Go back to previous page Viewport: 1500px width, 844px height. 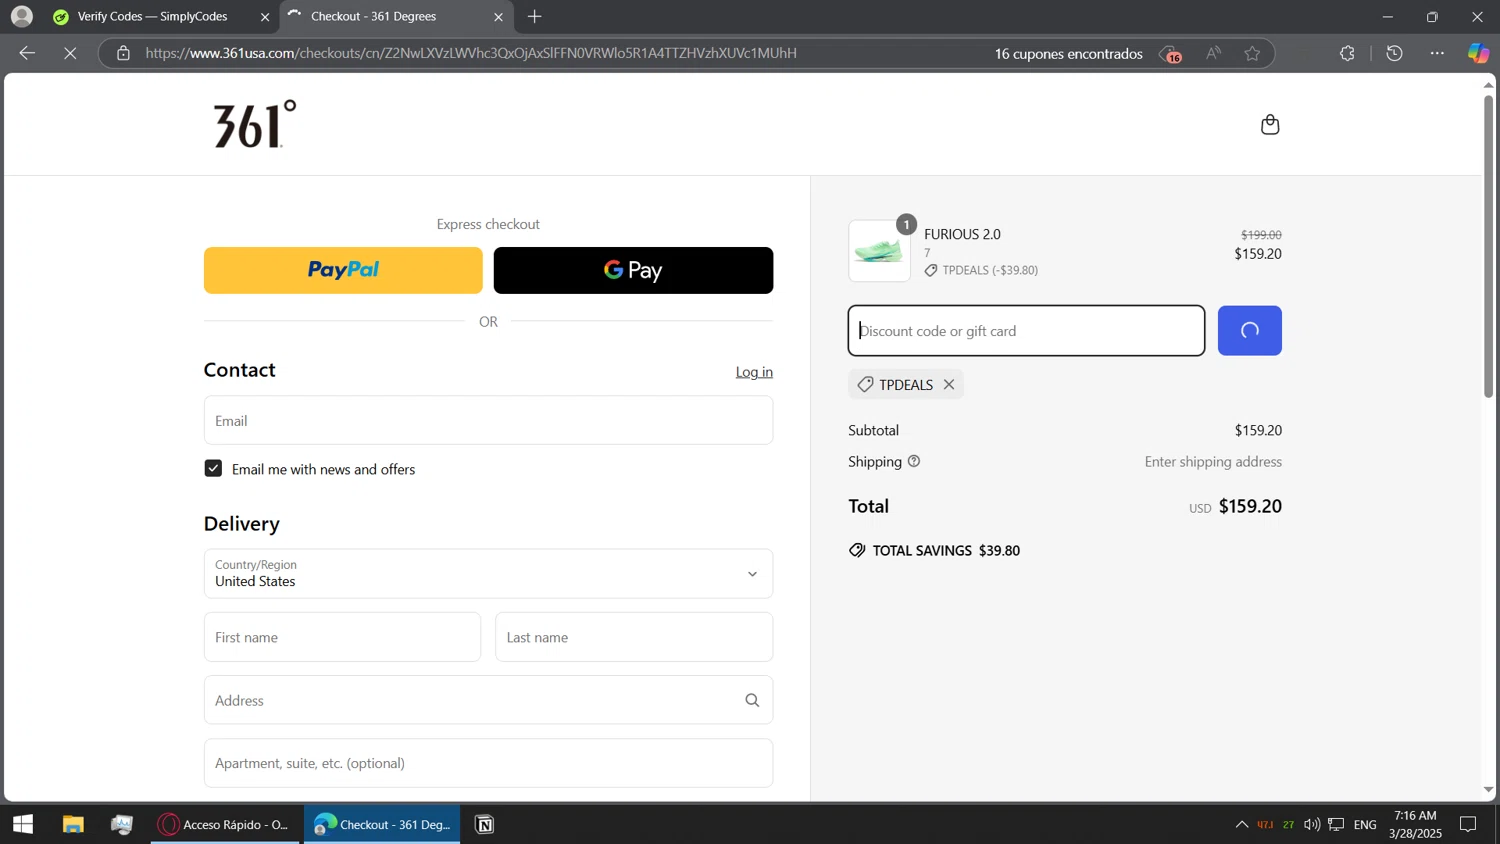(27, 53)
